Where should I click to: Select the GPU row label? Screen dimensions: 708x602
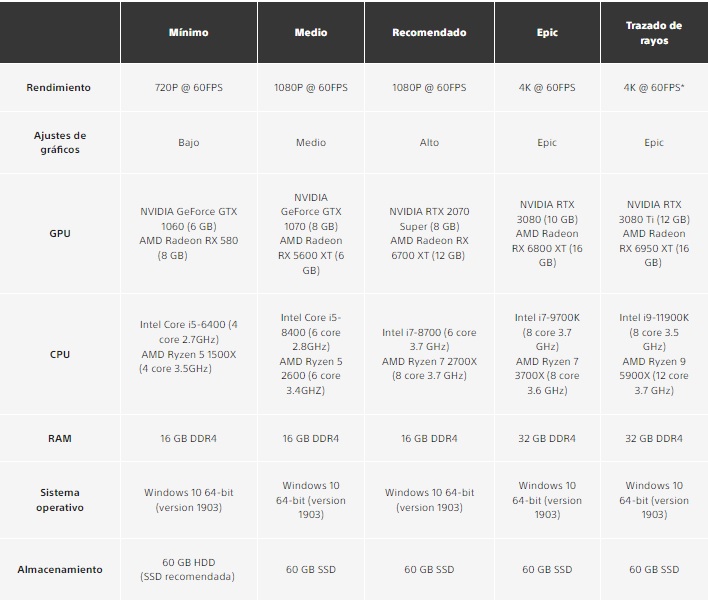[59, 233]
